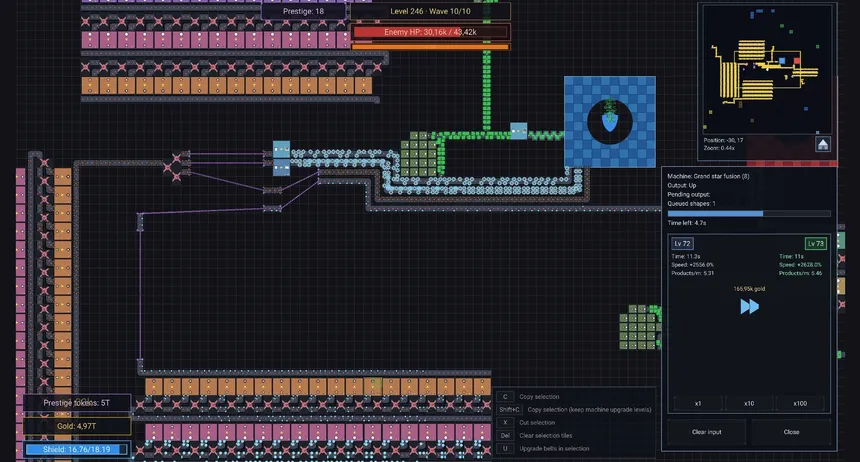Set upgrade multiplier to x10
The width and height of the screenshot is (860, 462).
pyautogui.click(x=749, y=403)
